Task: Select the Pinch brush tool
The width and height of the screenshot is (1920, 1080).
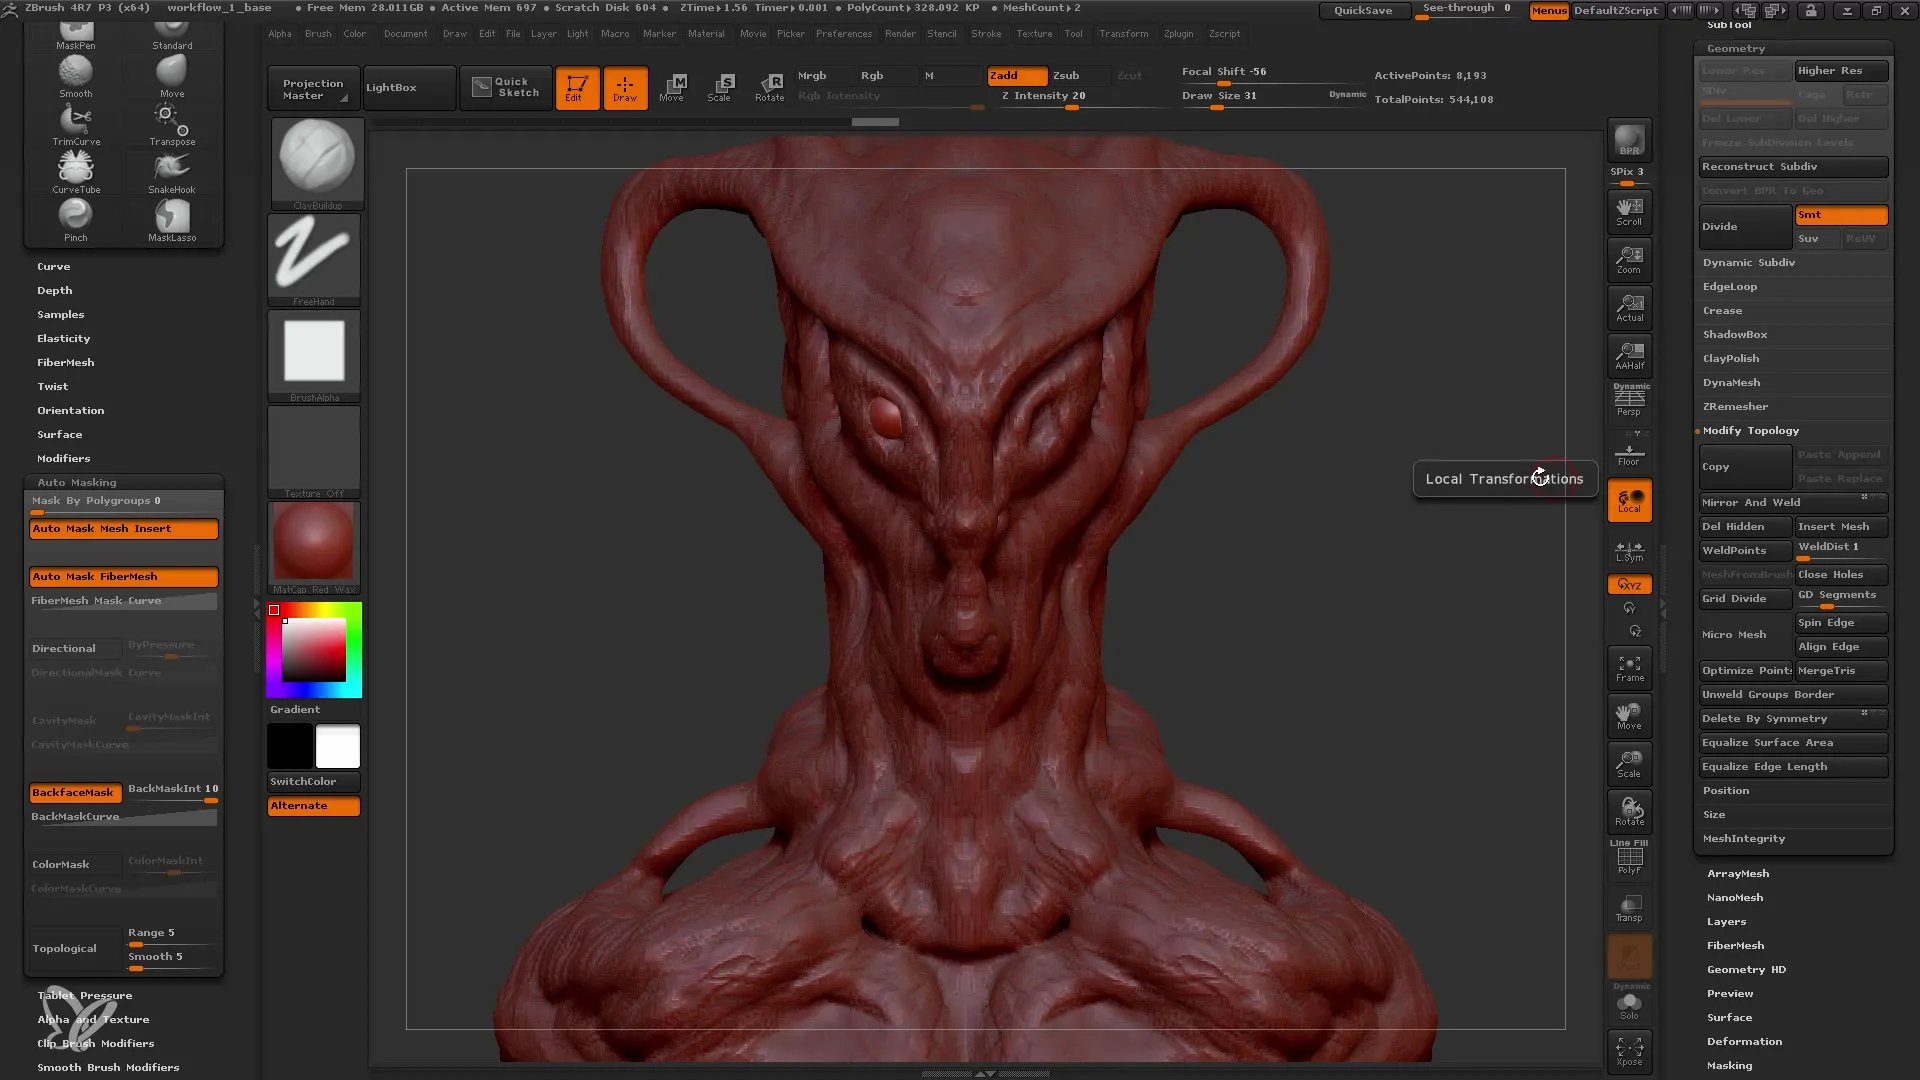Action: pyautogui.click(x=75, y=218)
